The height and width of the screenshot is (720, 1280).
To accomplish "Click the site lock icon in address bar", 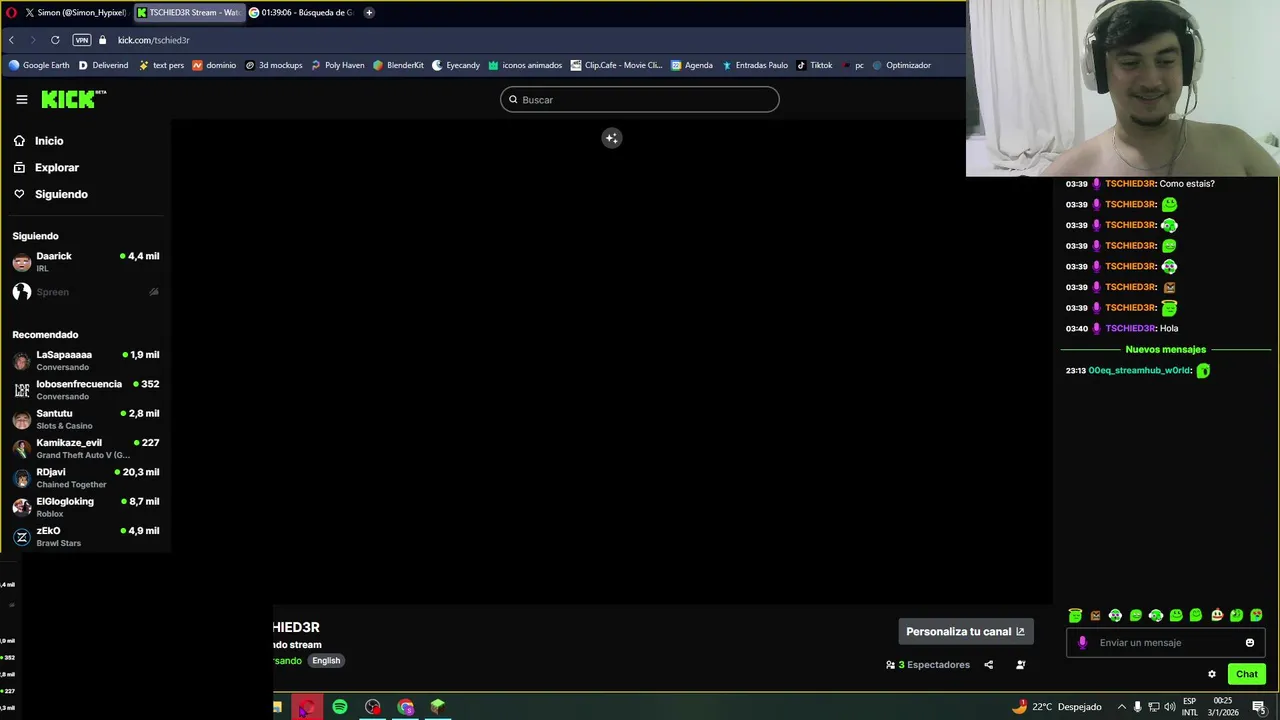I will [x=102, y=40].
